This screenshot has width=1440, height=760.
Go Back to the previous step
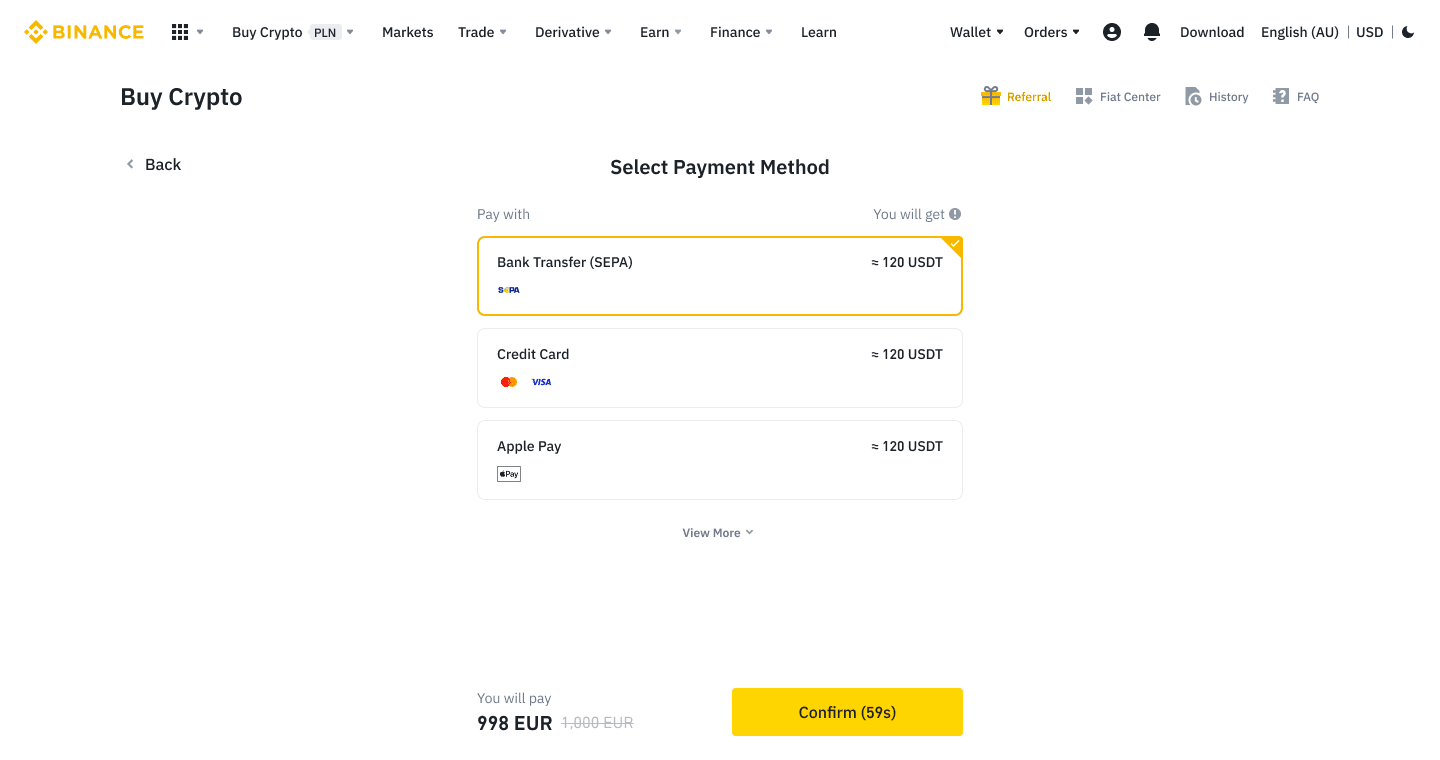coord(153,165)
